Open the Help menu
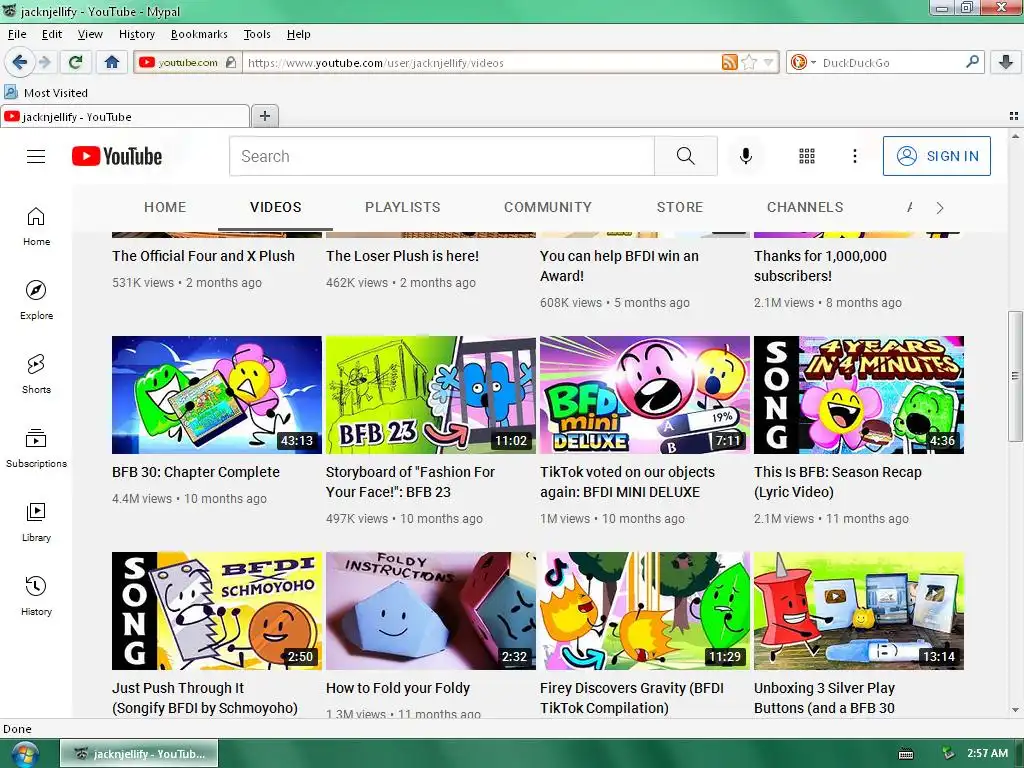 [298, 34]
